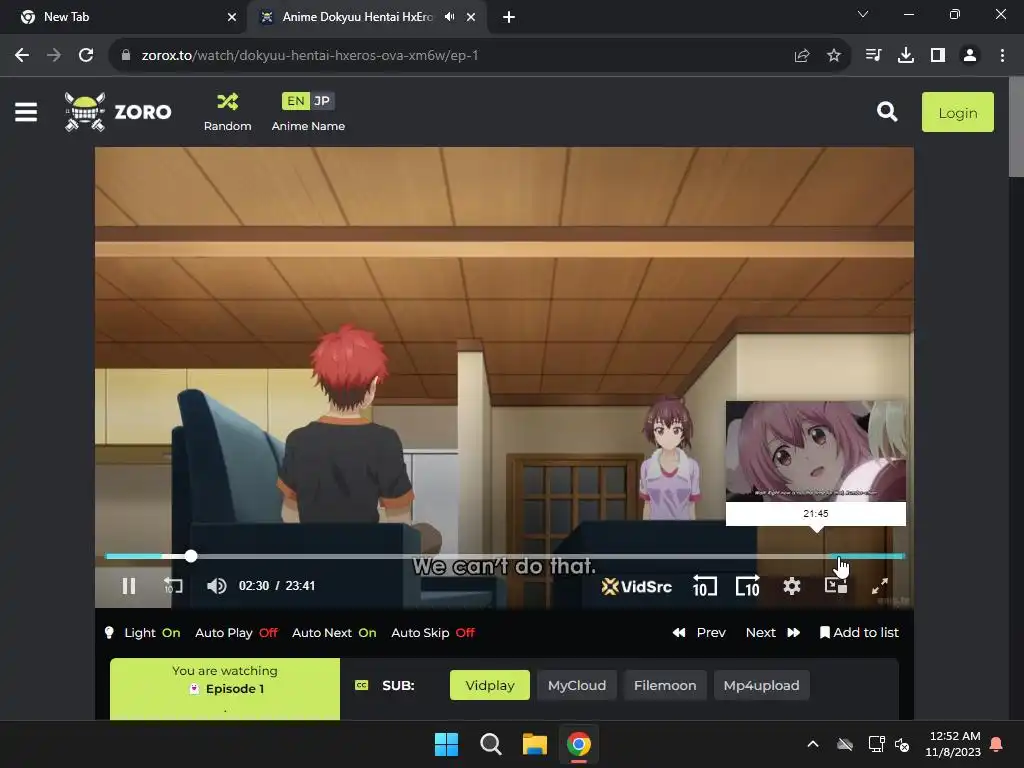Select the Filemoon server
The width and height of the screenshot is (1024, 768).
point(665,685)
